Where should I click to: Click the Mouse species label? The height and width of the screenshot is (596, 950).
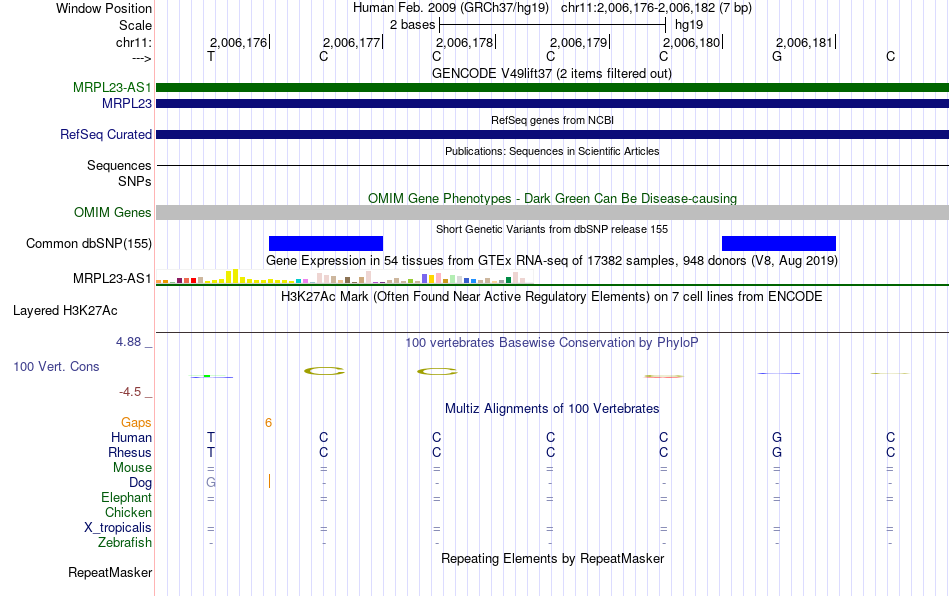(x=132, y=468)
